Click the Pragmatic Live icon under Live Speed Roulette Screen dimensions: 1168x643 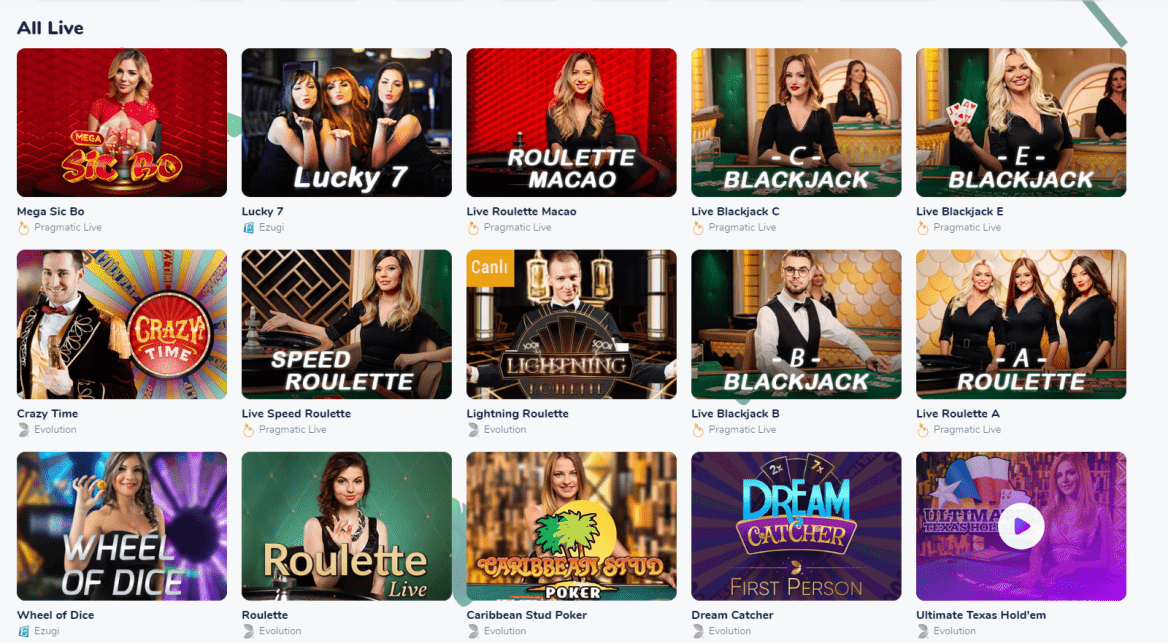point(248,430)
